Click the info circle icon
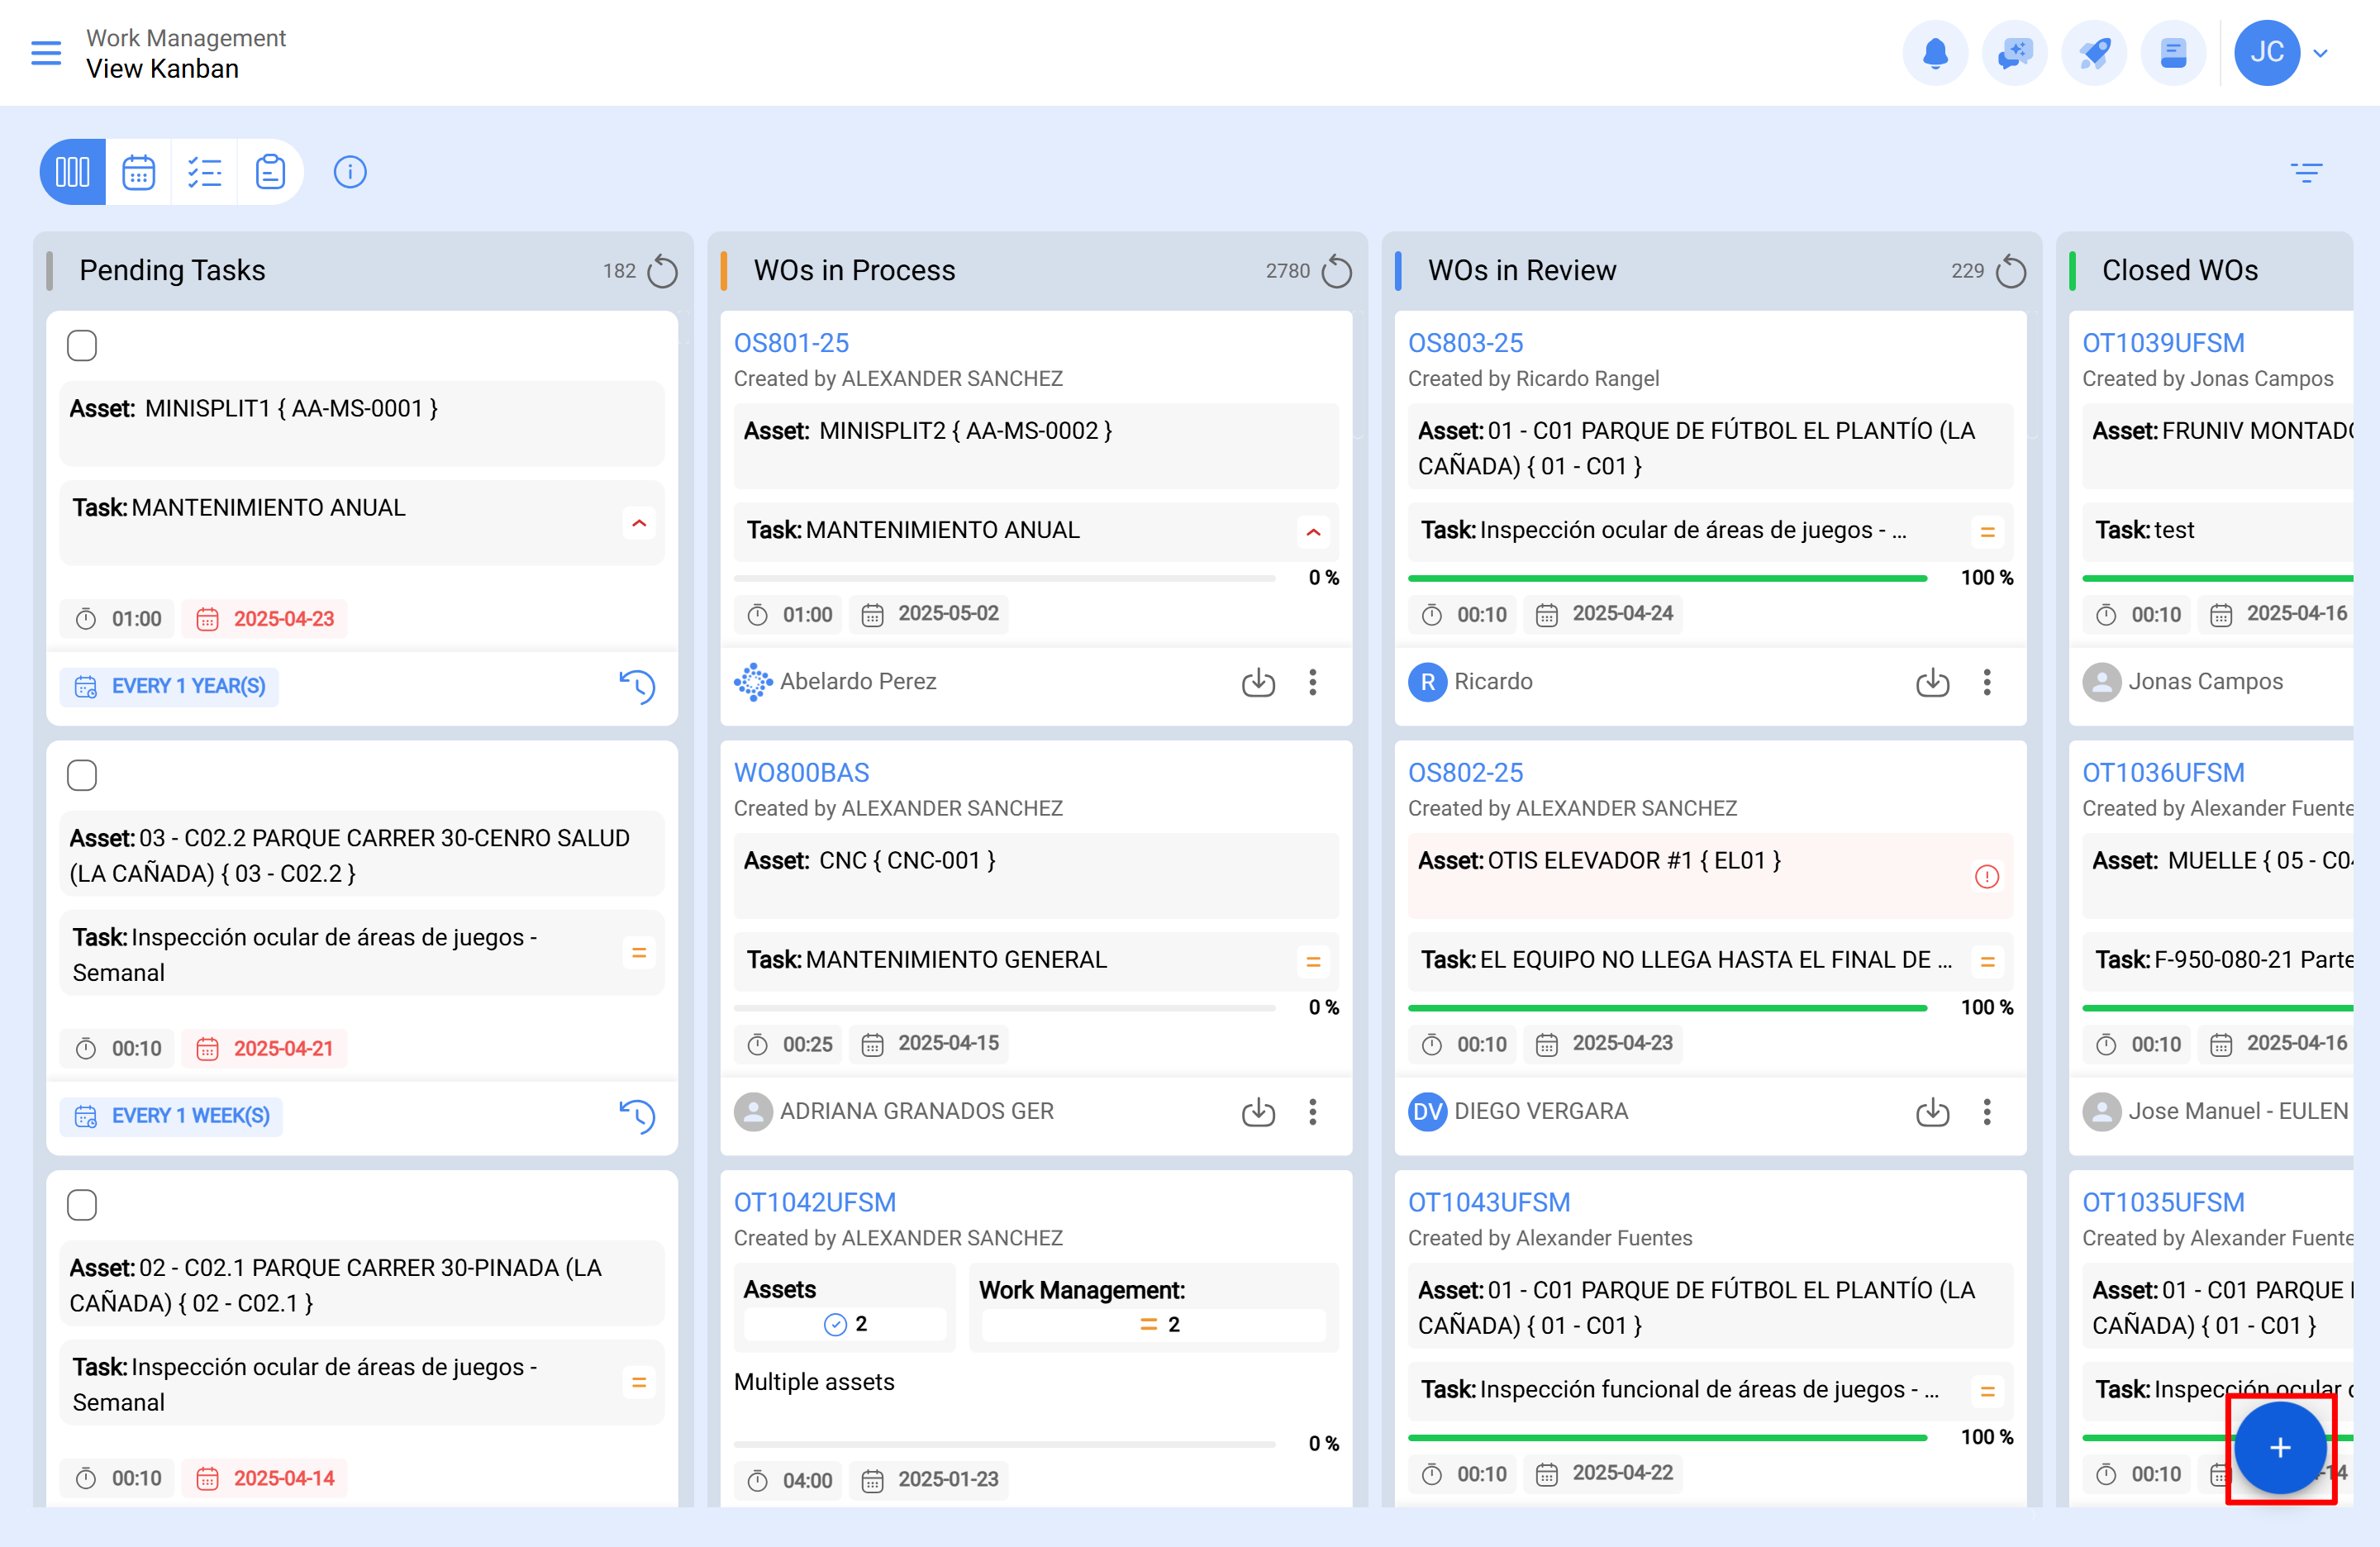Screen dimensions: 2380x1547 pyautogui.click(x=349, y=172)
